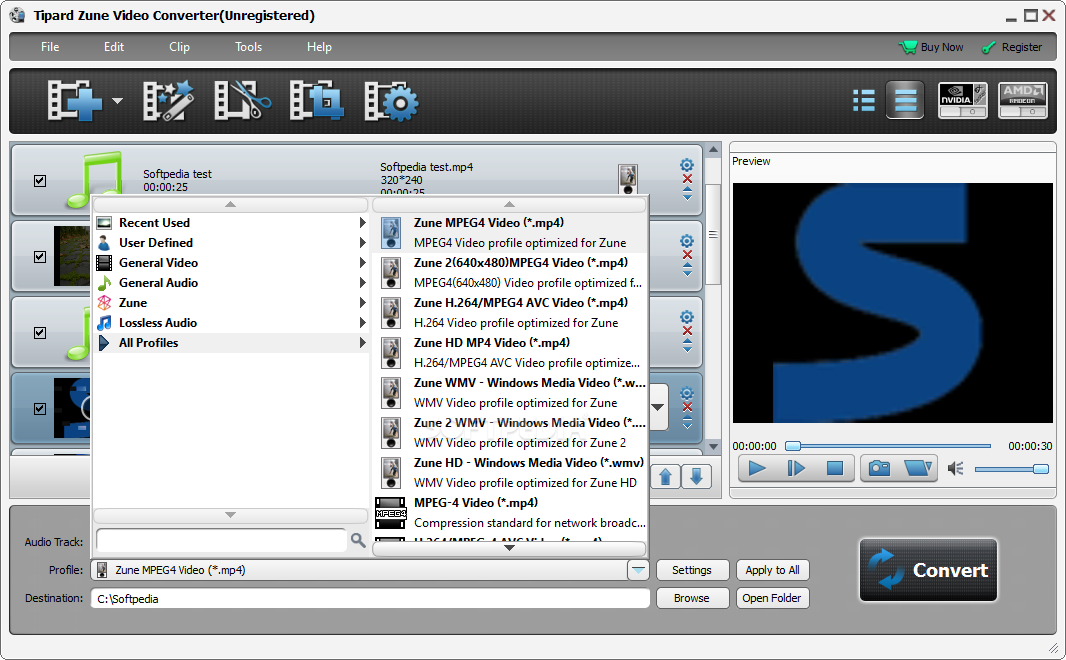The width and height of the screenshot is (1066, 660).
Task: Remove second file row with red X
Action: pos(687,255)
